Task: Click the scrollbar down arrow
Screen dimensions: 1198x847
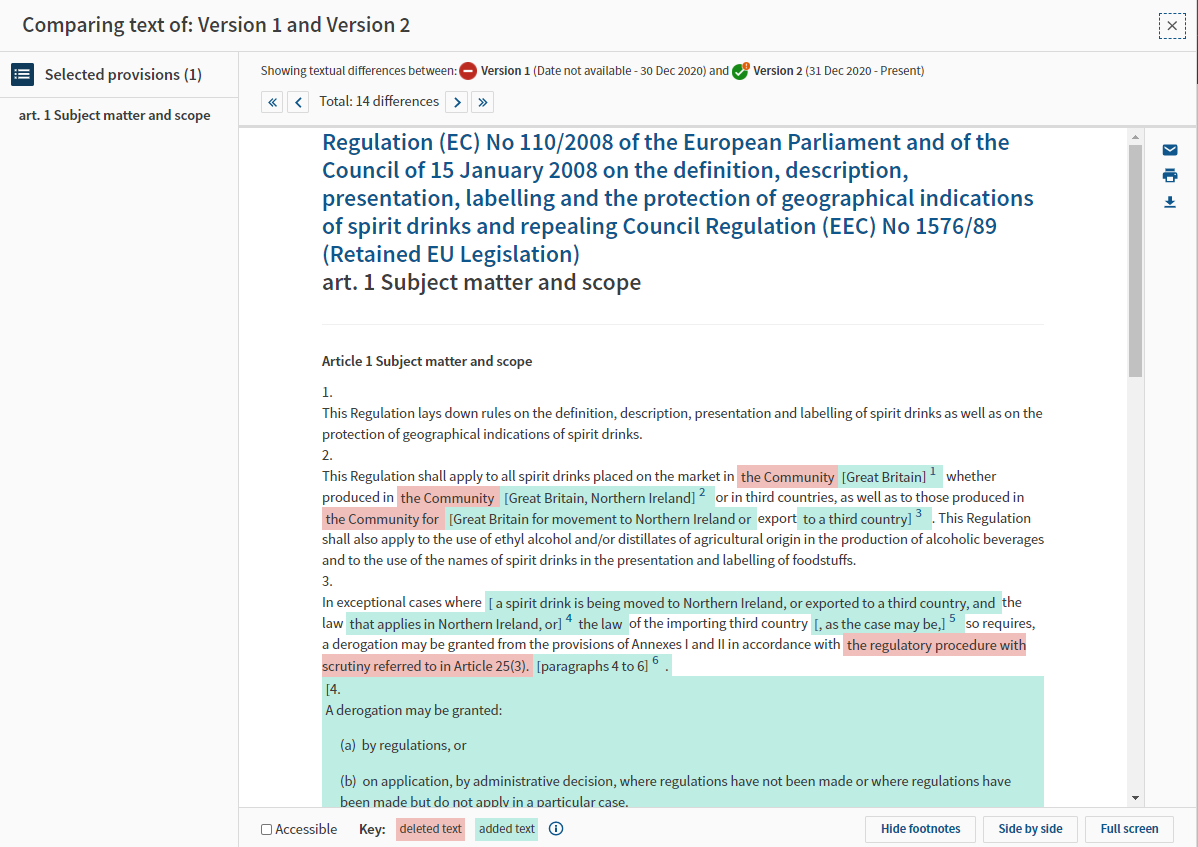Action: point(1135,798)
